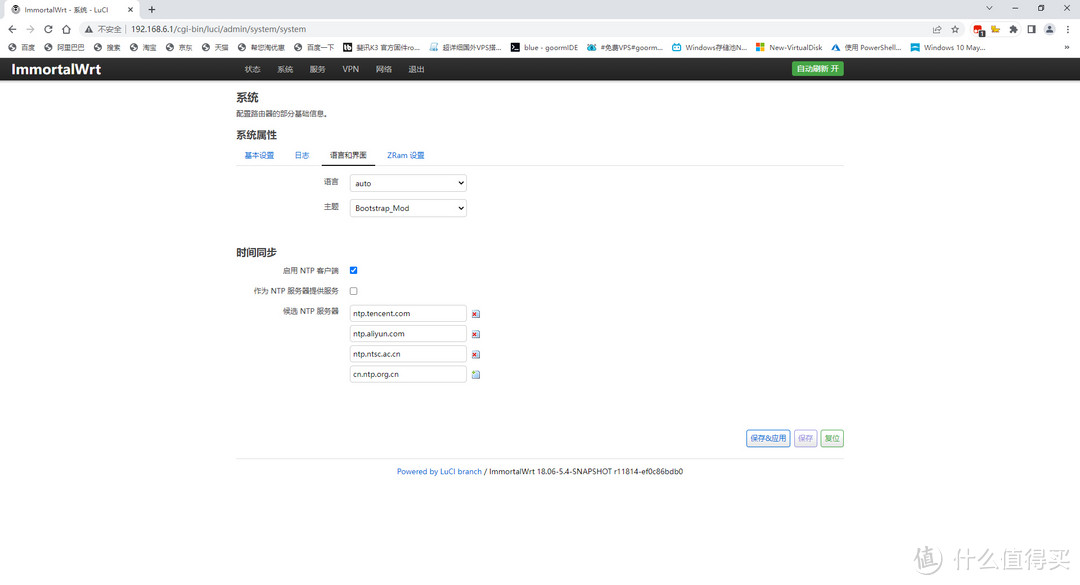This screenshot has width=1080, height=585.
Task: Expand the 主题 Bootstrap_Mod dropdown
Action: [408, 208]
